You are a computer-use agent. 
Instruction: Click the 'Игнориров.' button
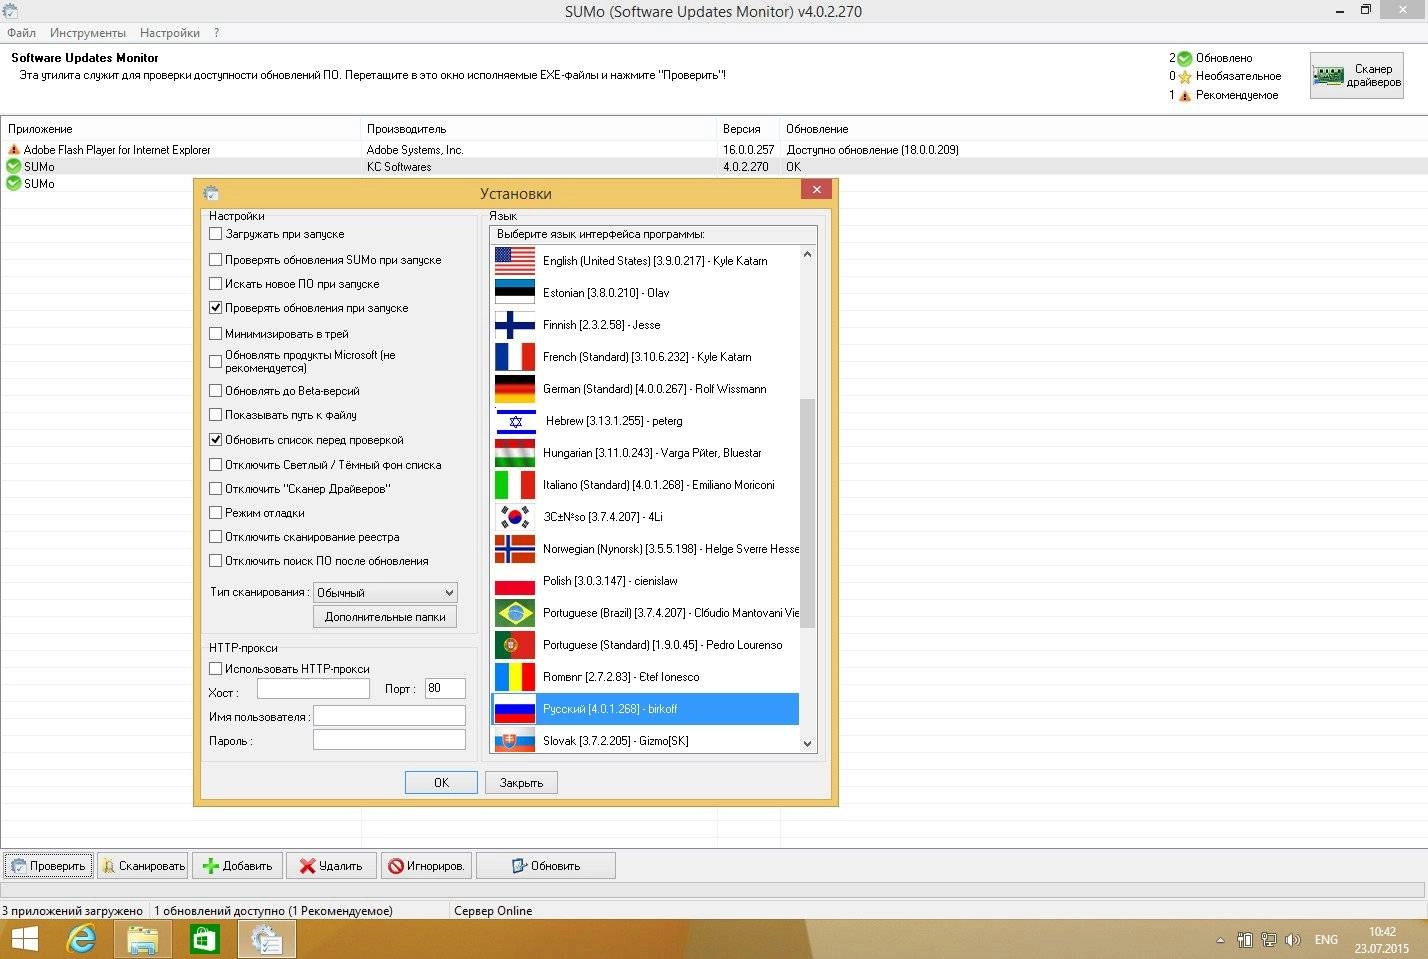(426, 866)
